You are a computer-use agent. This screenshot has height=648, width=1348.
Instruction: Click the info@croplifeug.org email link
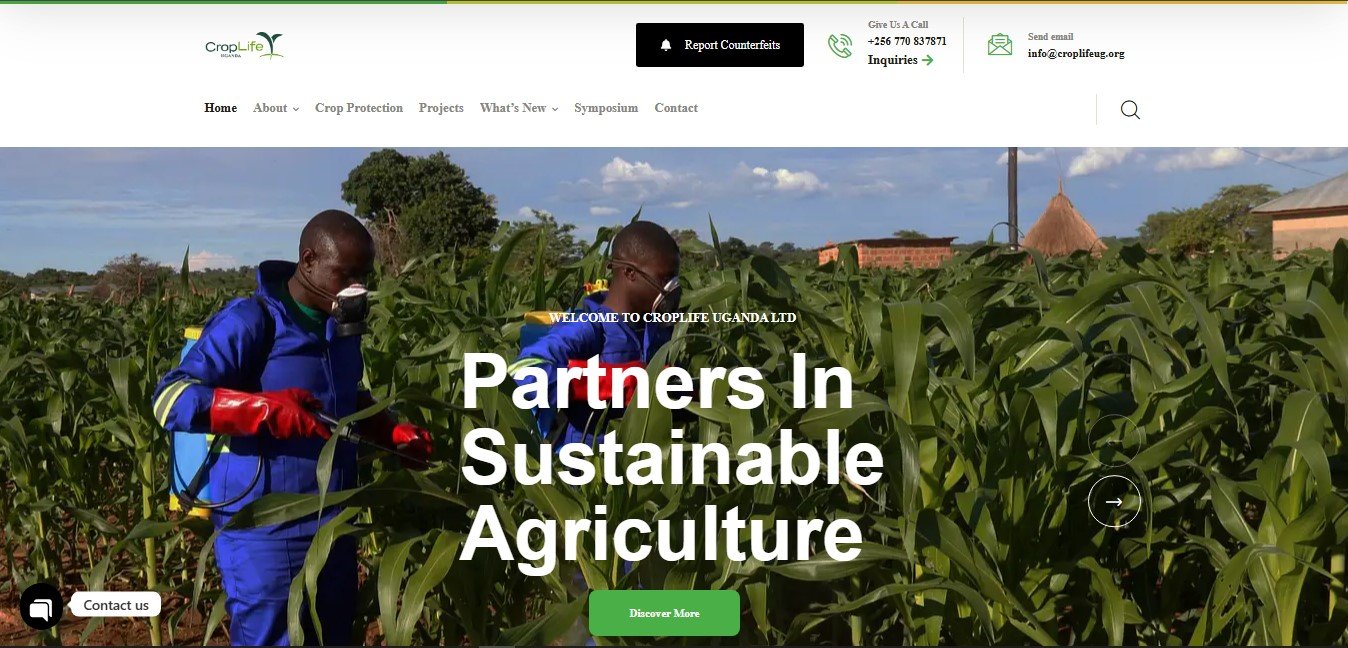1076,54
